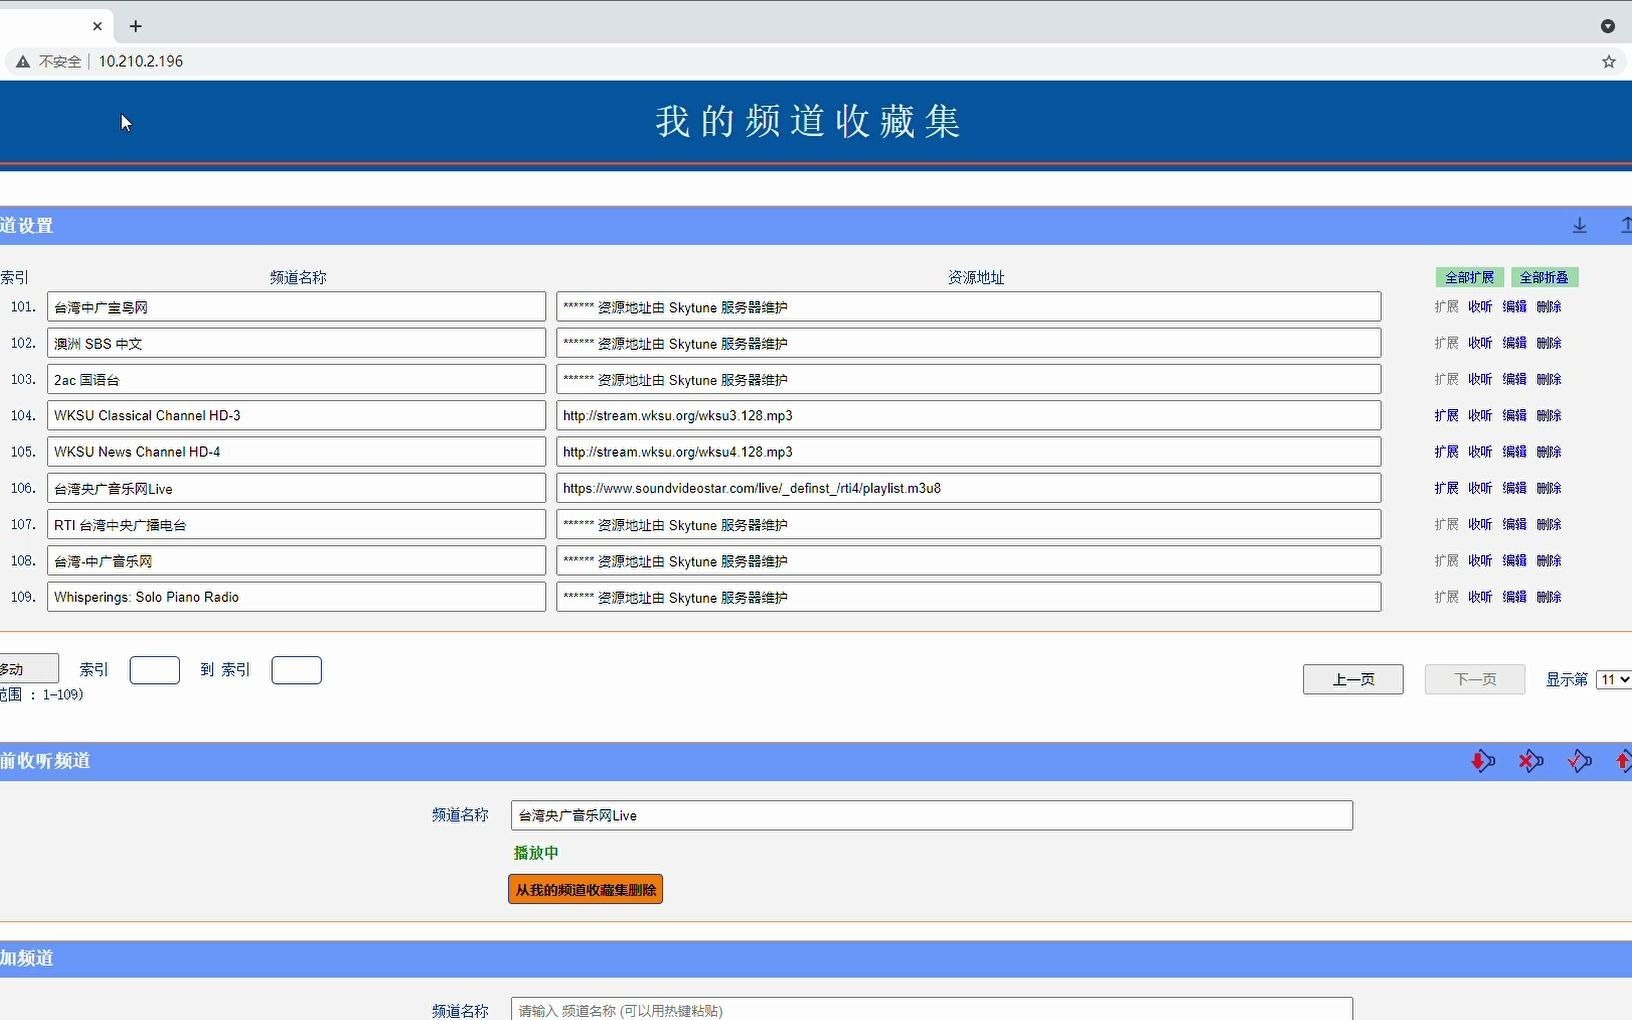1632x1020 pixels.
Task: Click the 澳洲 SBS 中文 channel name field
Action: (296, 343)
